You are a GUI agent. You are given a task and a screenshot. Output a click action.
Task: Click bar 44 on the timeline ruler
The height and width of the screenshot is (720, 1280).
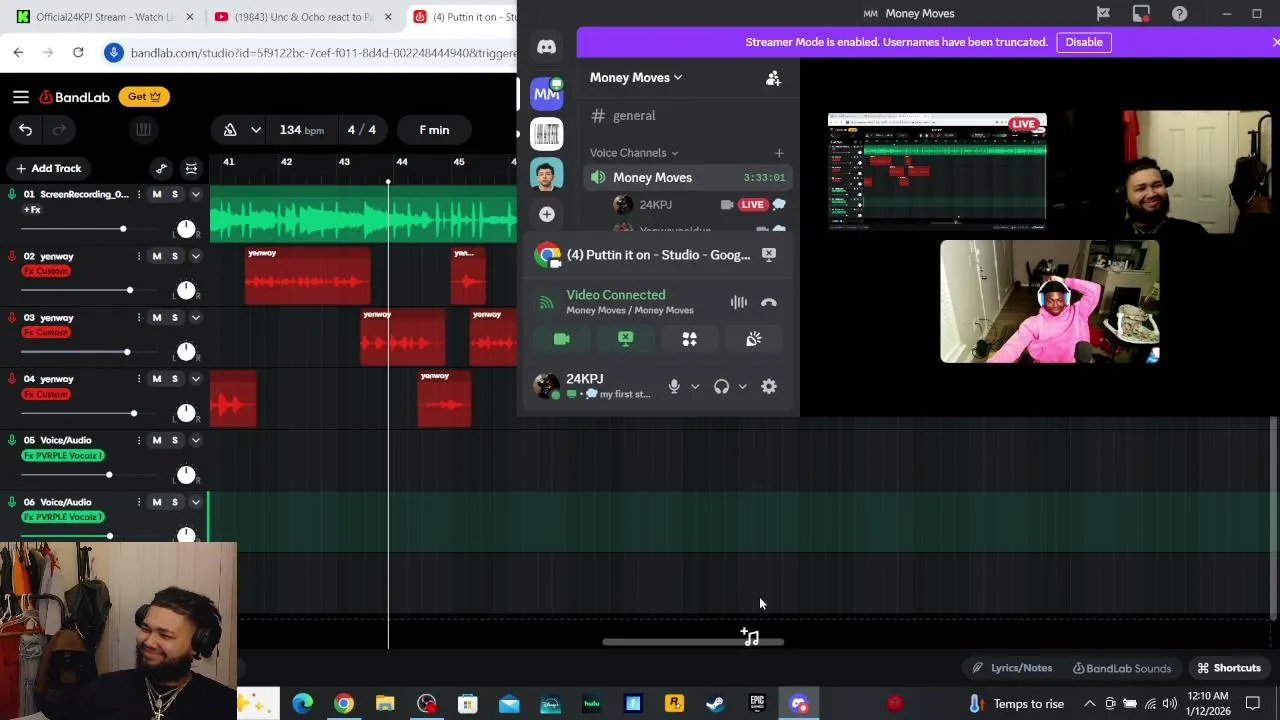tap(401, 162)
